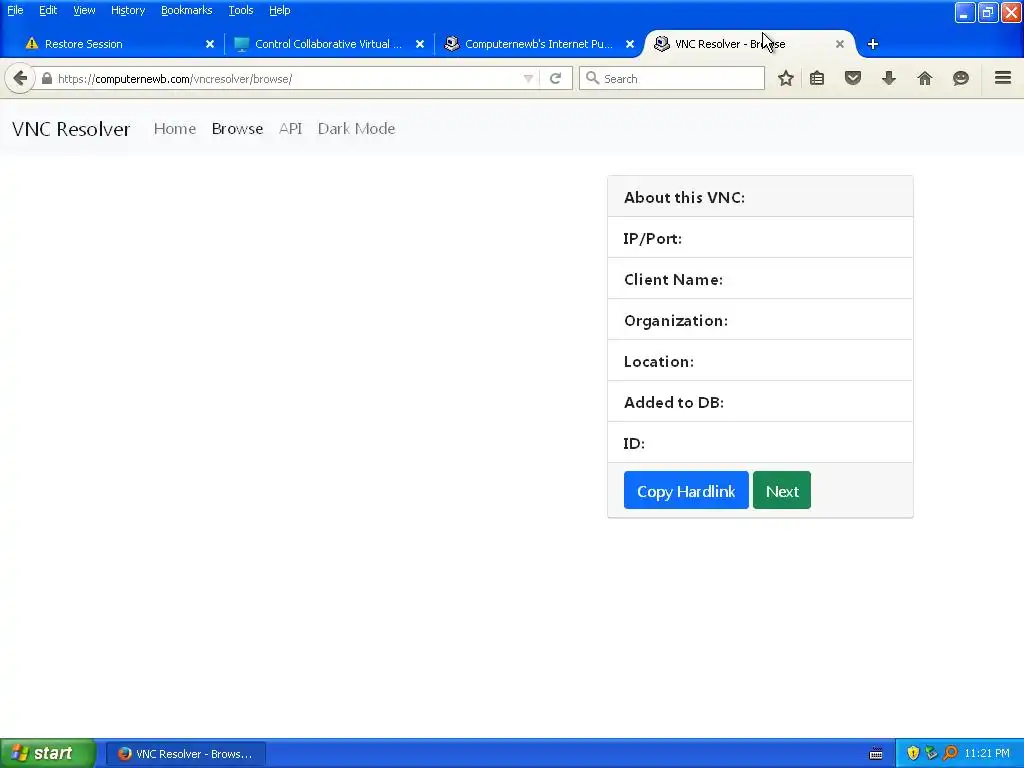Screen dimensions: 1024x768
Task: Click the VNC Resolver brand link
Action: click(71, 129)
